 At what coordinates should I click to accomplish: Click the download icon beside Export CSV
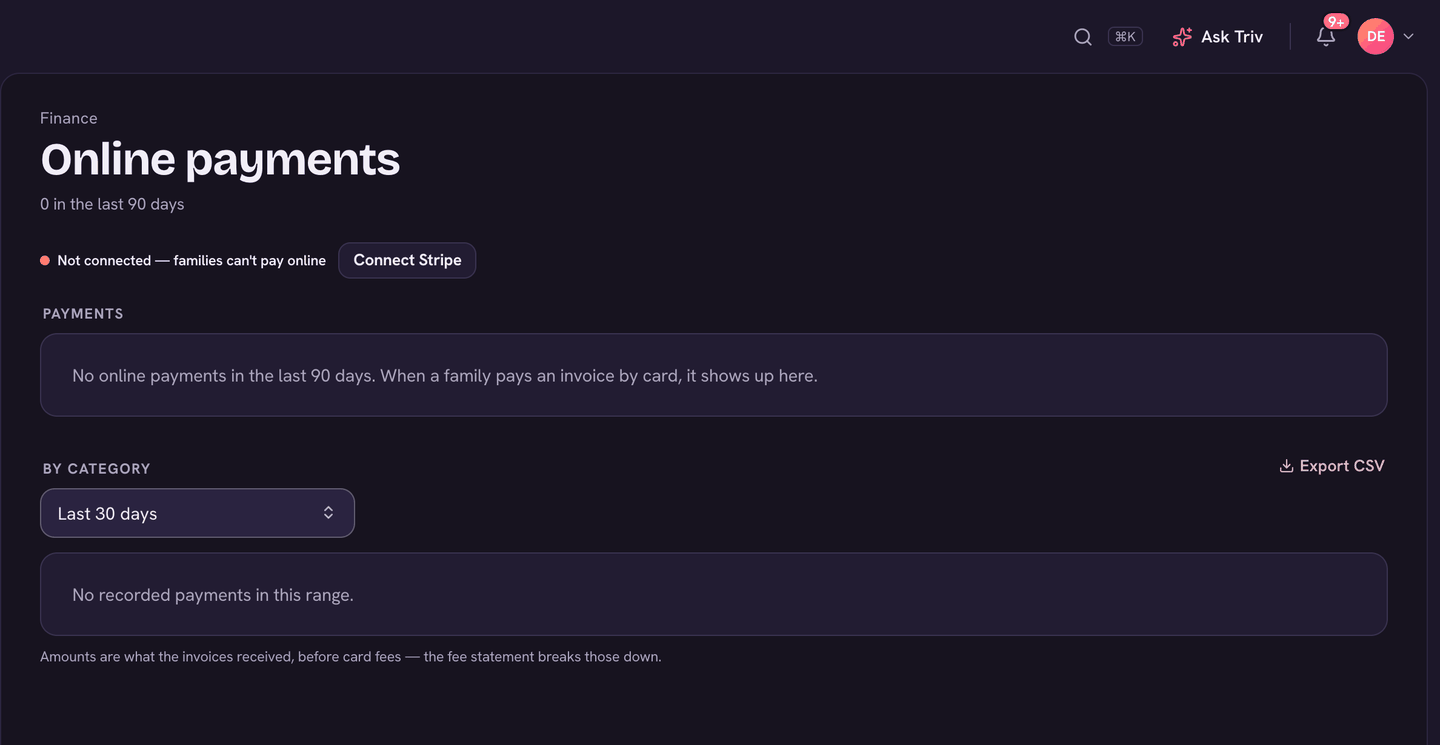(x=1286, y=466)
